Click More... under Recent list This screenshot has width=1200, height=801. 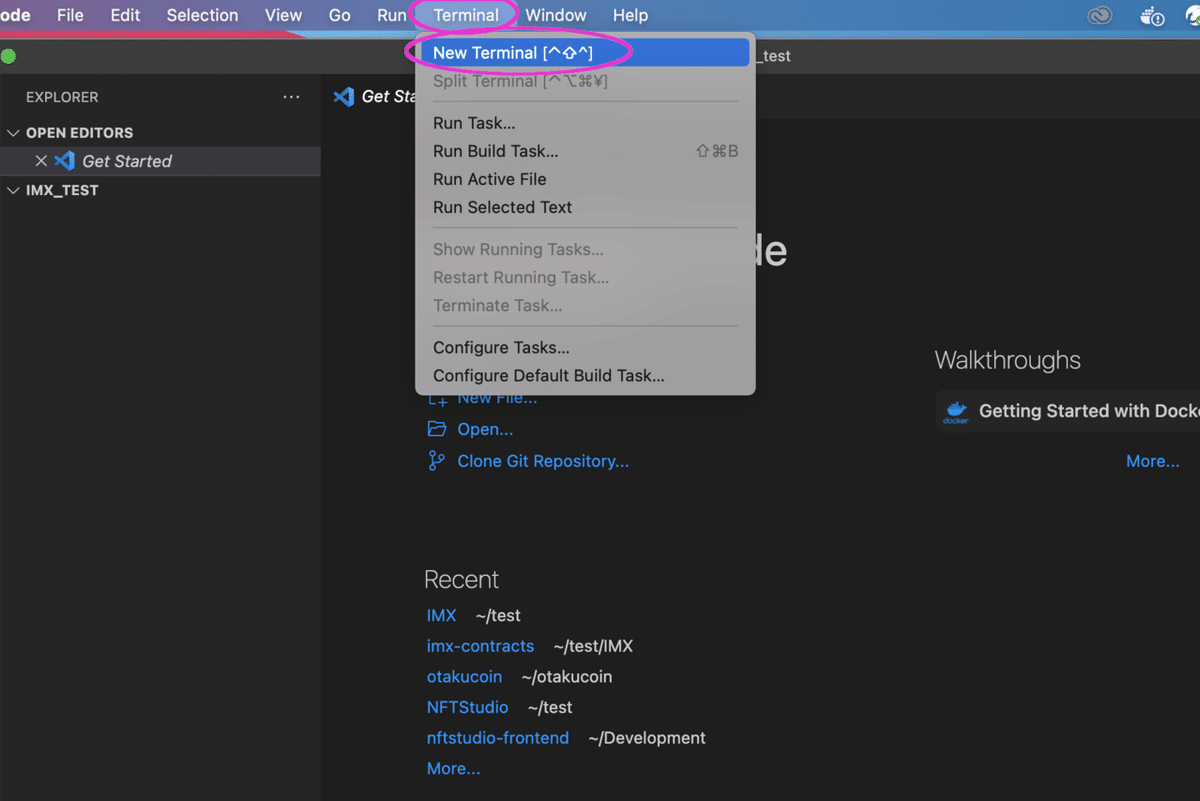(453, 769)
